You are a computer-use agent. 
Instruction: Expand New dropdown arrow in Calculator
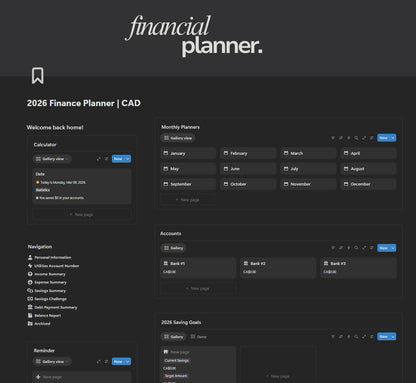click(x=127, y=159)
